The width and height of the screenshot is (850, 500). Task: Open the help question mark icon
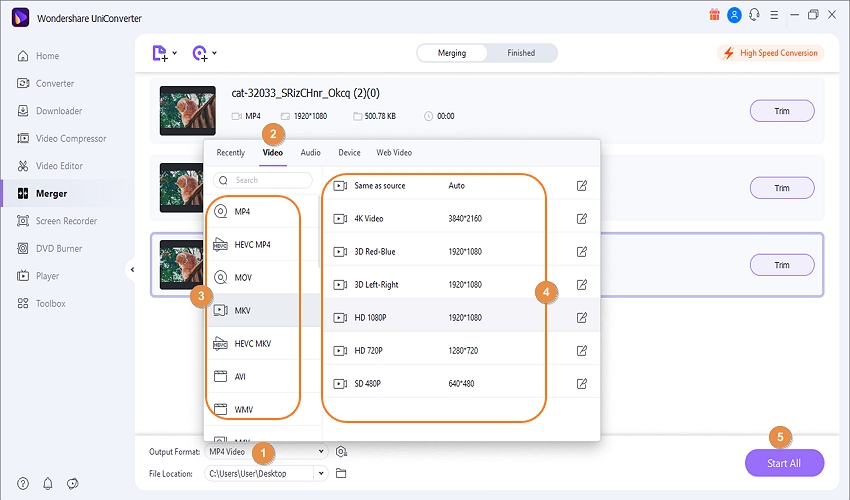tap(23, 483)
